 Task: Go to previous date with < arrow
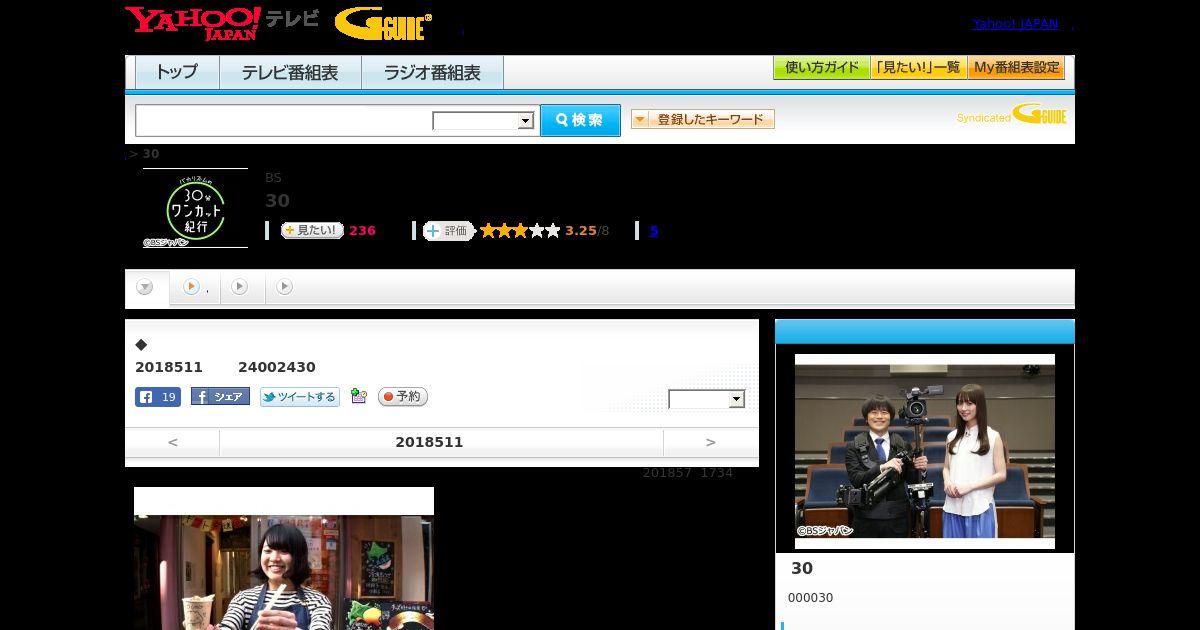172,442
